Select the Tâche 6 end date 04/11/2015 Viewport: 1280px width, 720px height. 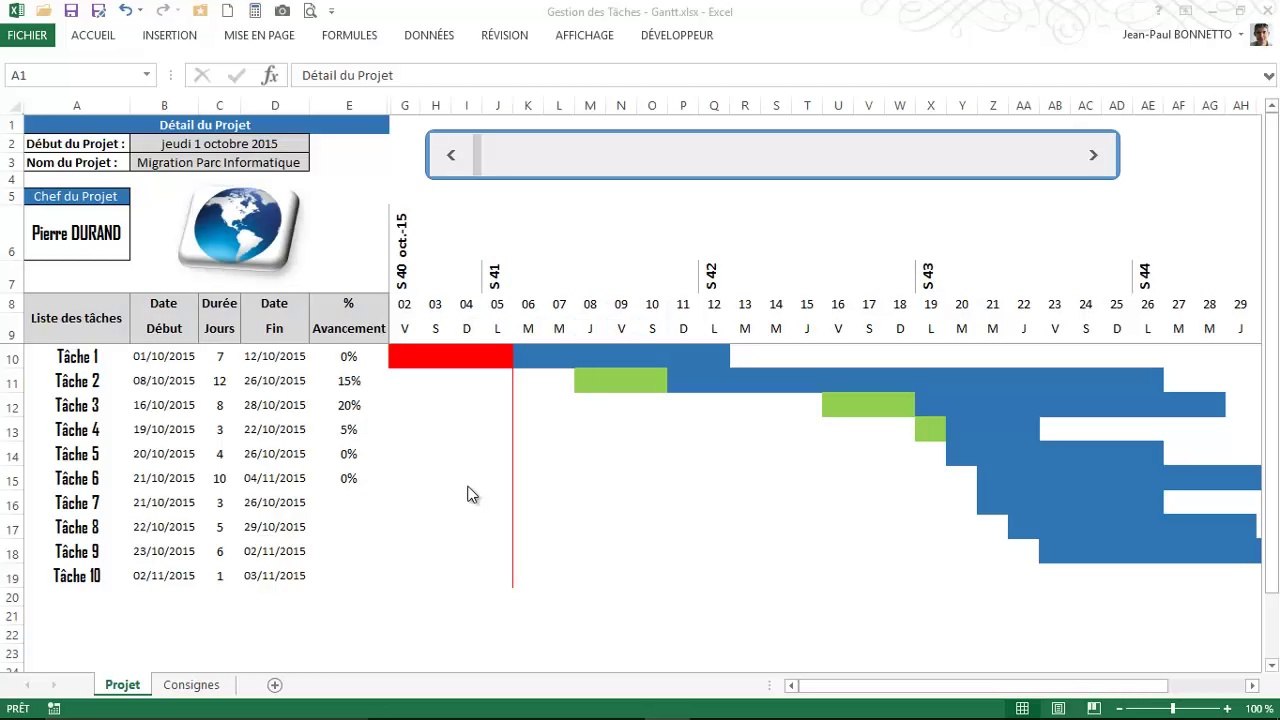coord(274,478)
